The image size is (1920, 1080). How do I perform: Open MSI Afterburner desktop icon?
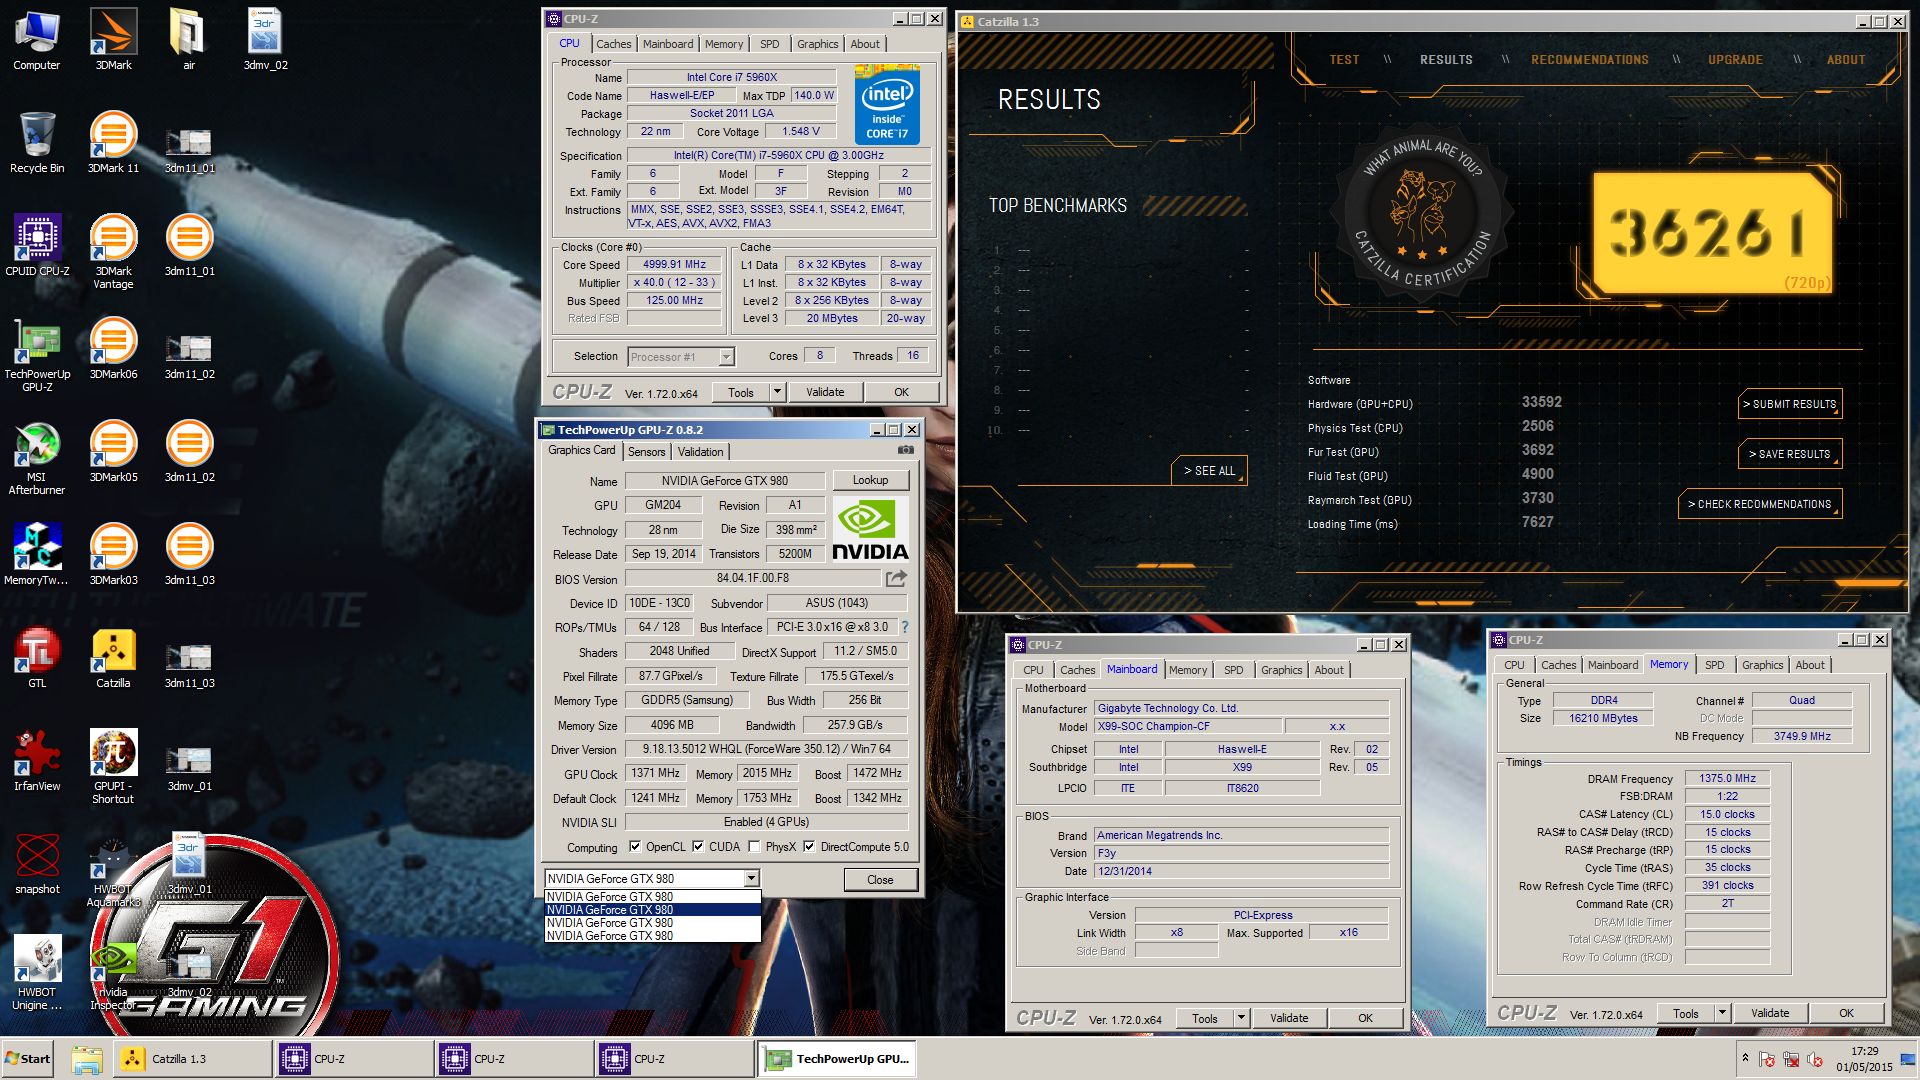(x=37, y=458)
